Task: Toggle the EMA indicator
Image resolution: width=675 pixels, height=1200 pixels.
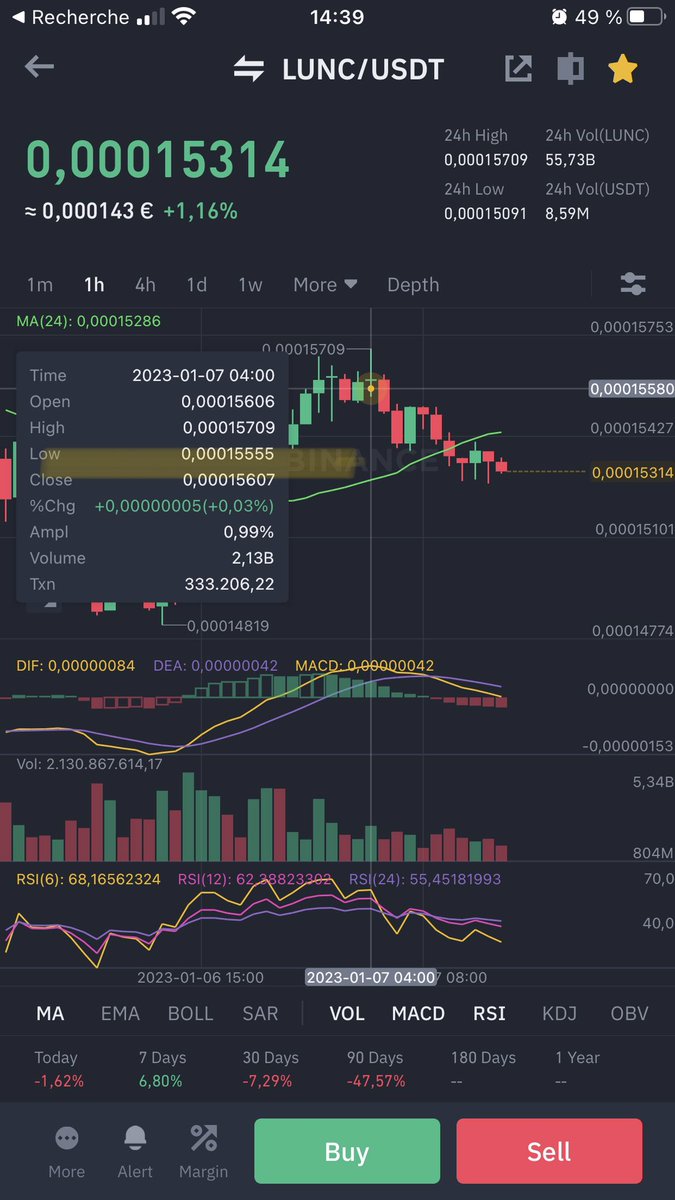Action: (x=120, y=1013)
